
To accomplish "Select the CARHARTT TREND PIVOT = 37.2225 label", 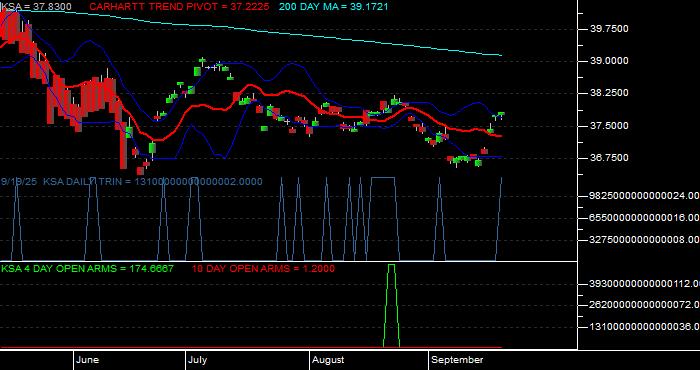I will pos(179,7).
